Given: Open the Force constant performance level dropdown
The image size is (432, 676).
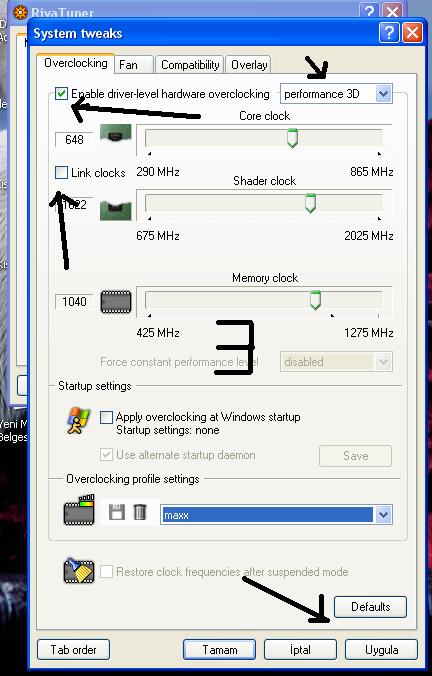Looking at the screenshot, I should [x=336, y=362].
